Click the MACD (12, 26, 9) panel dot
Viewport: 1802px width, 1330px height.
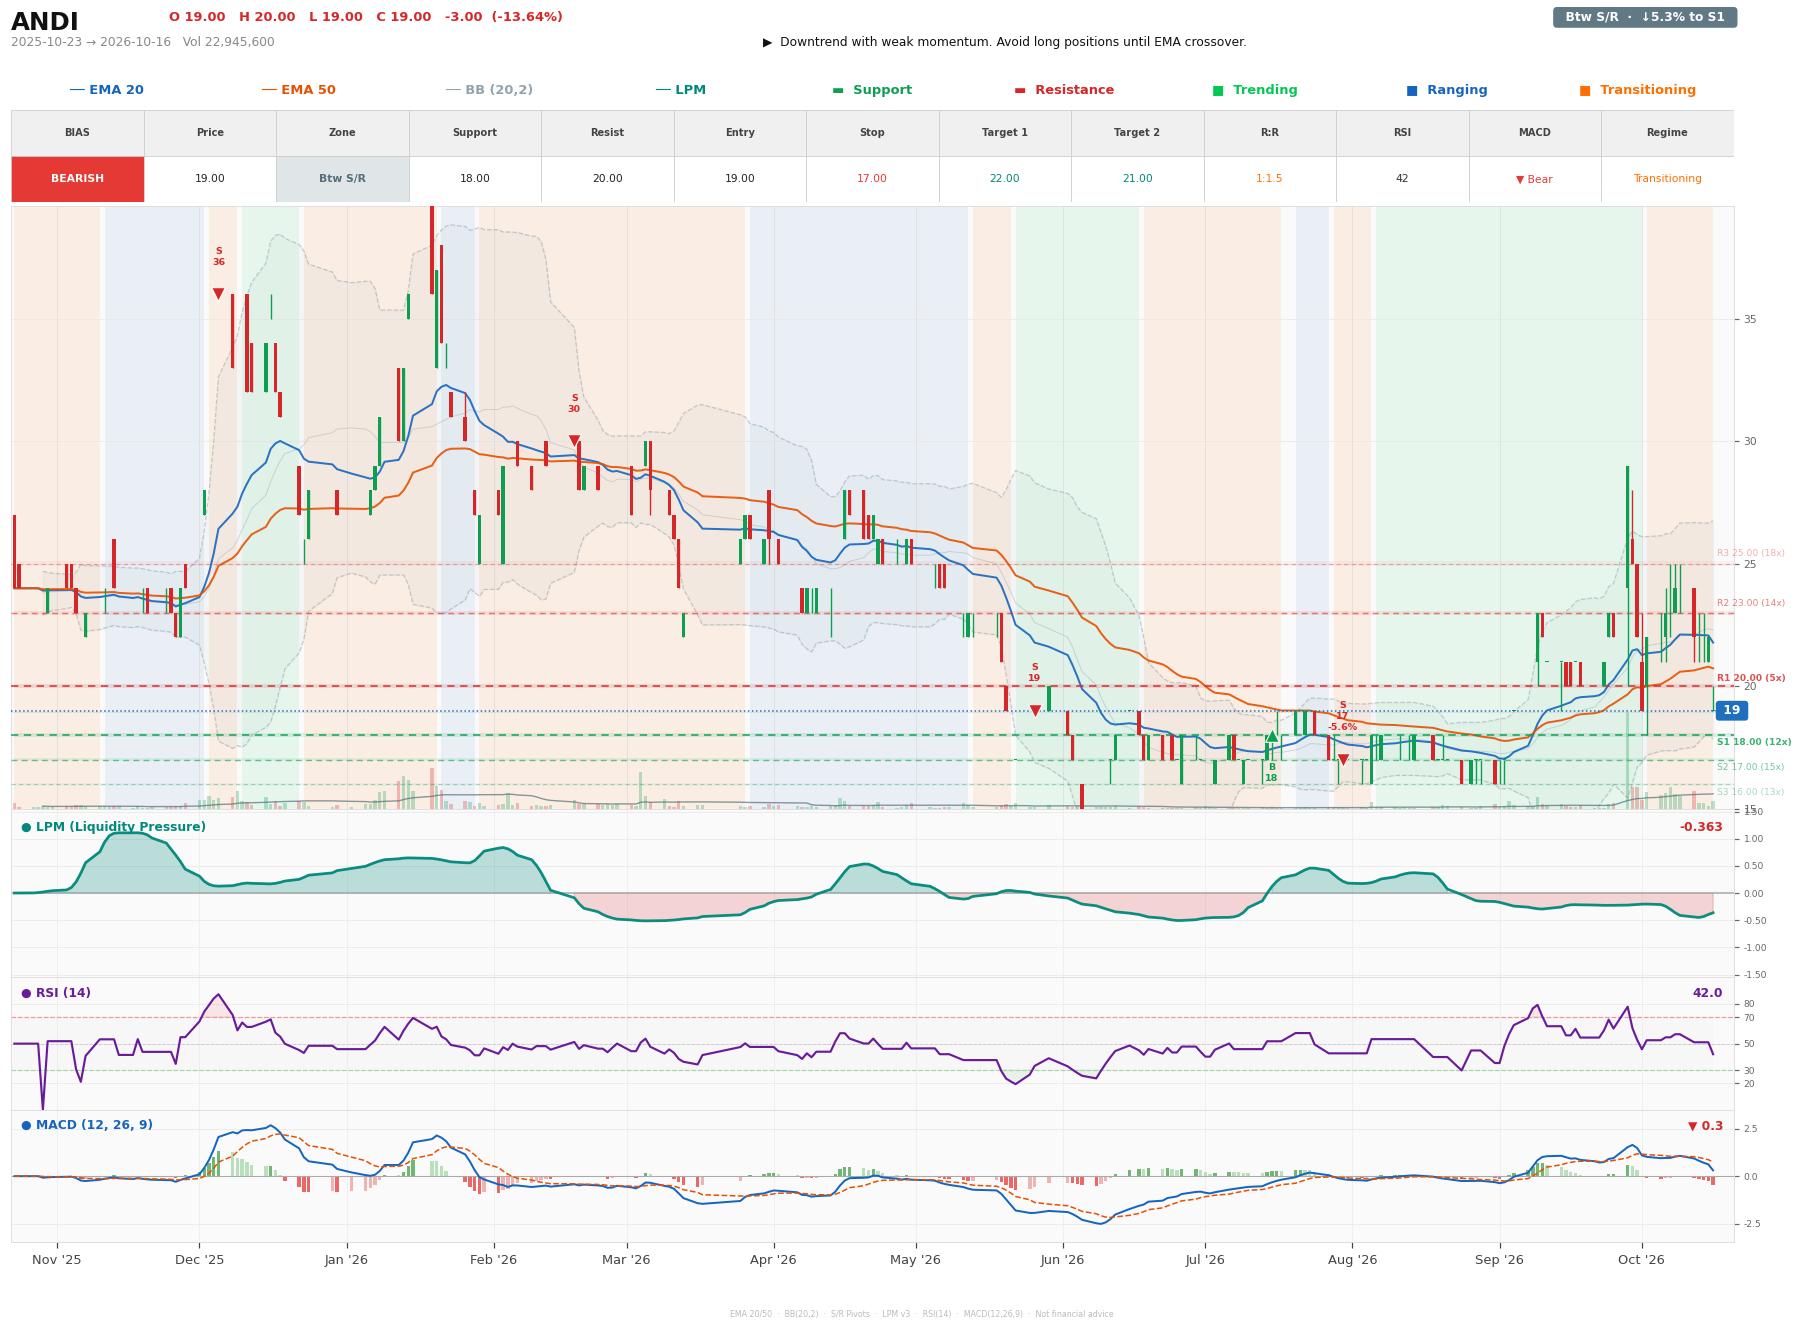pos(26,1125)
